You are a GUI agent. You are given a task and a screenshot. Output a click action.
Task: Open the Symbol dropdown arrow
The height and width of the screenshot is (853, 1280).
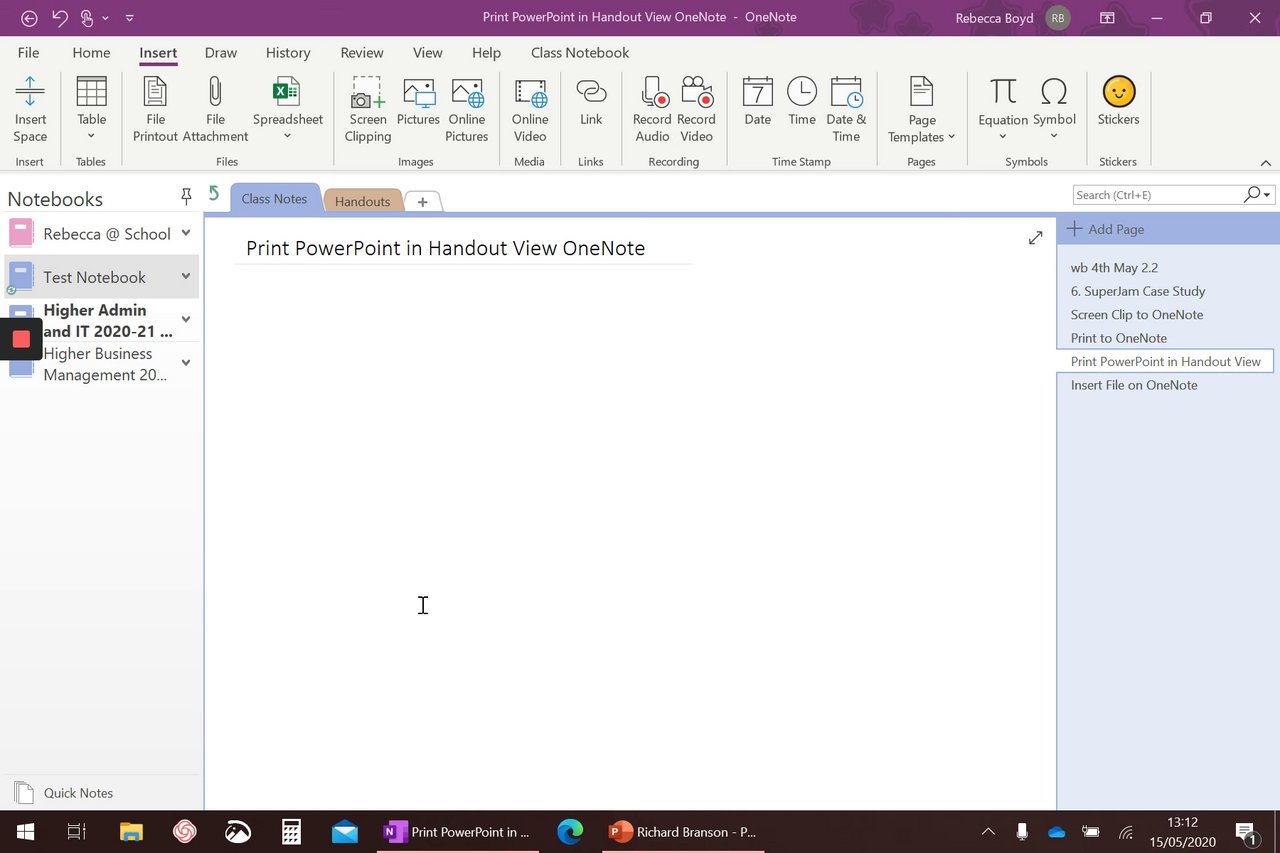1054,137
